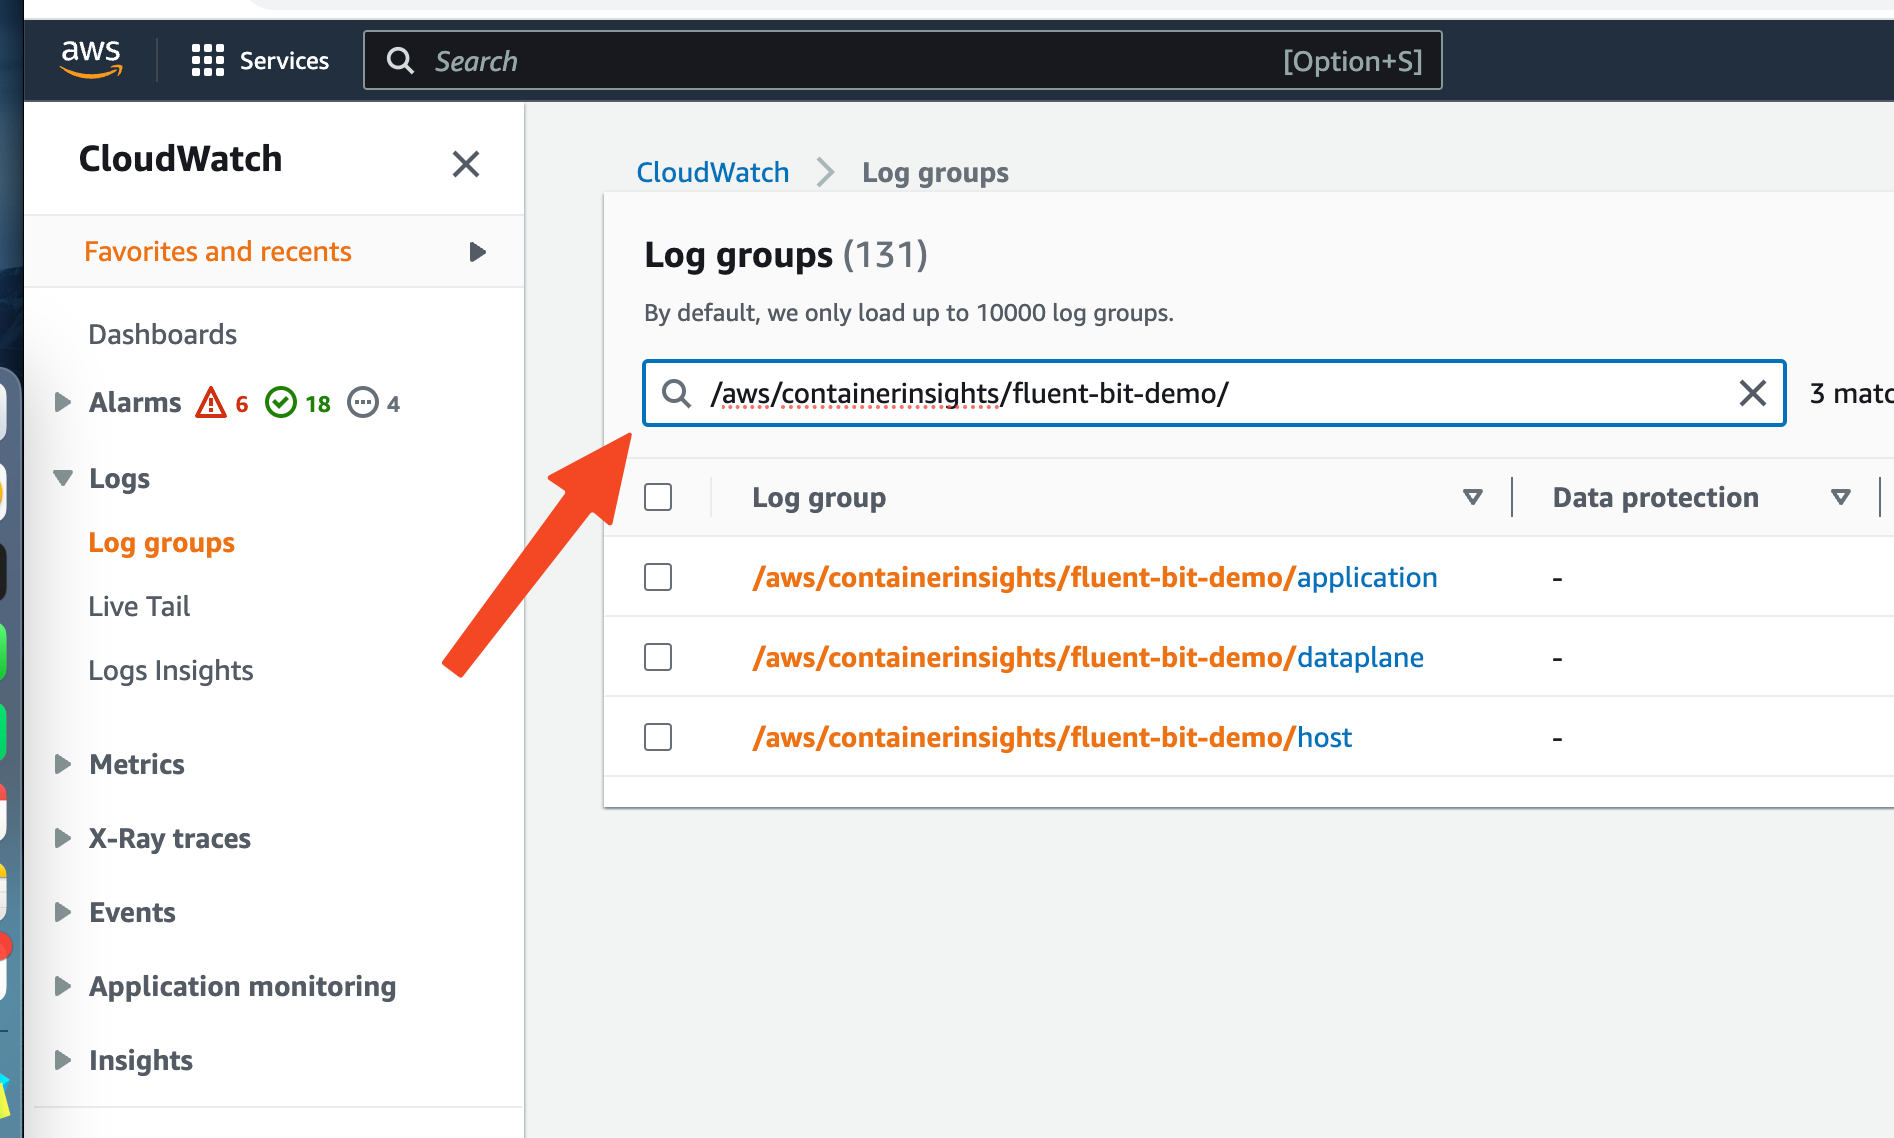Screen dimensions: 1894x1138
Task: Click the magnifier icon in log filter
Action: point(677,393)
